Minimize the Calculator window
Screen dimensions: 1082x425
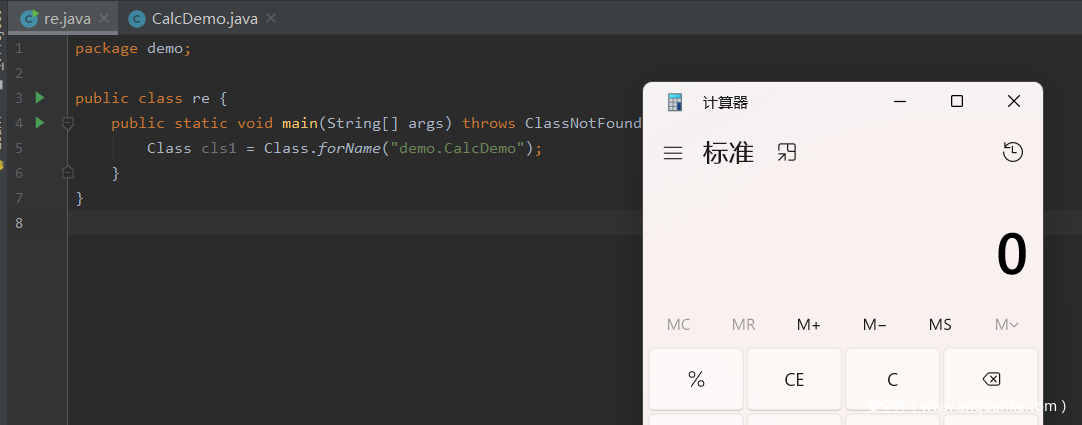click(x=900, y=101)
